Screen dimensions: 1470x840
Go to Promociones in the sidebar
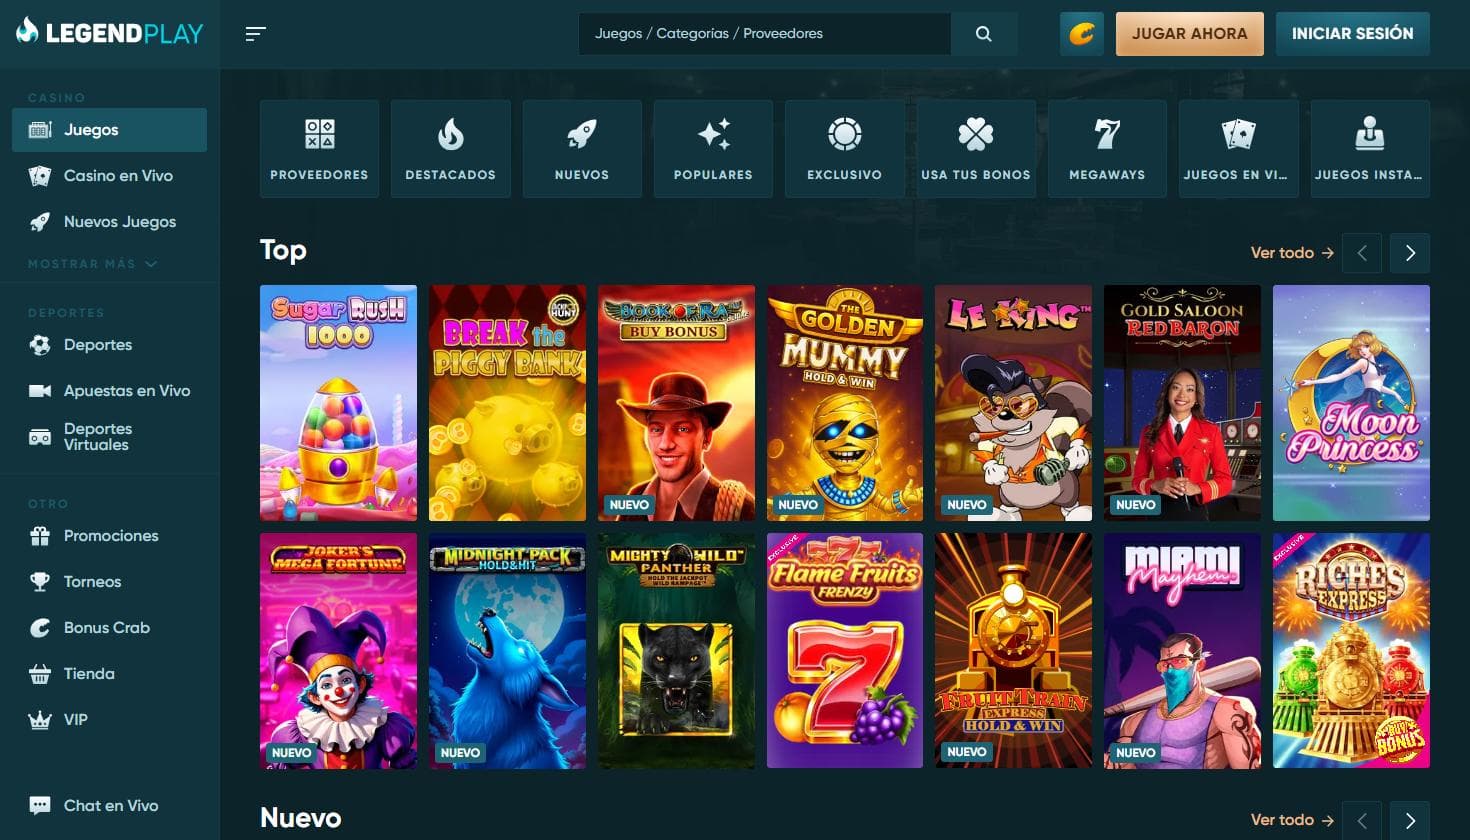(111, 536)
